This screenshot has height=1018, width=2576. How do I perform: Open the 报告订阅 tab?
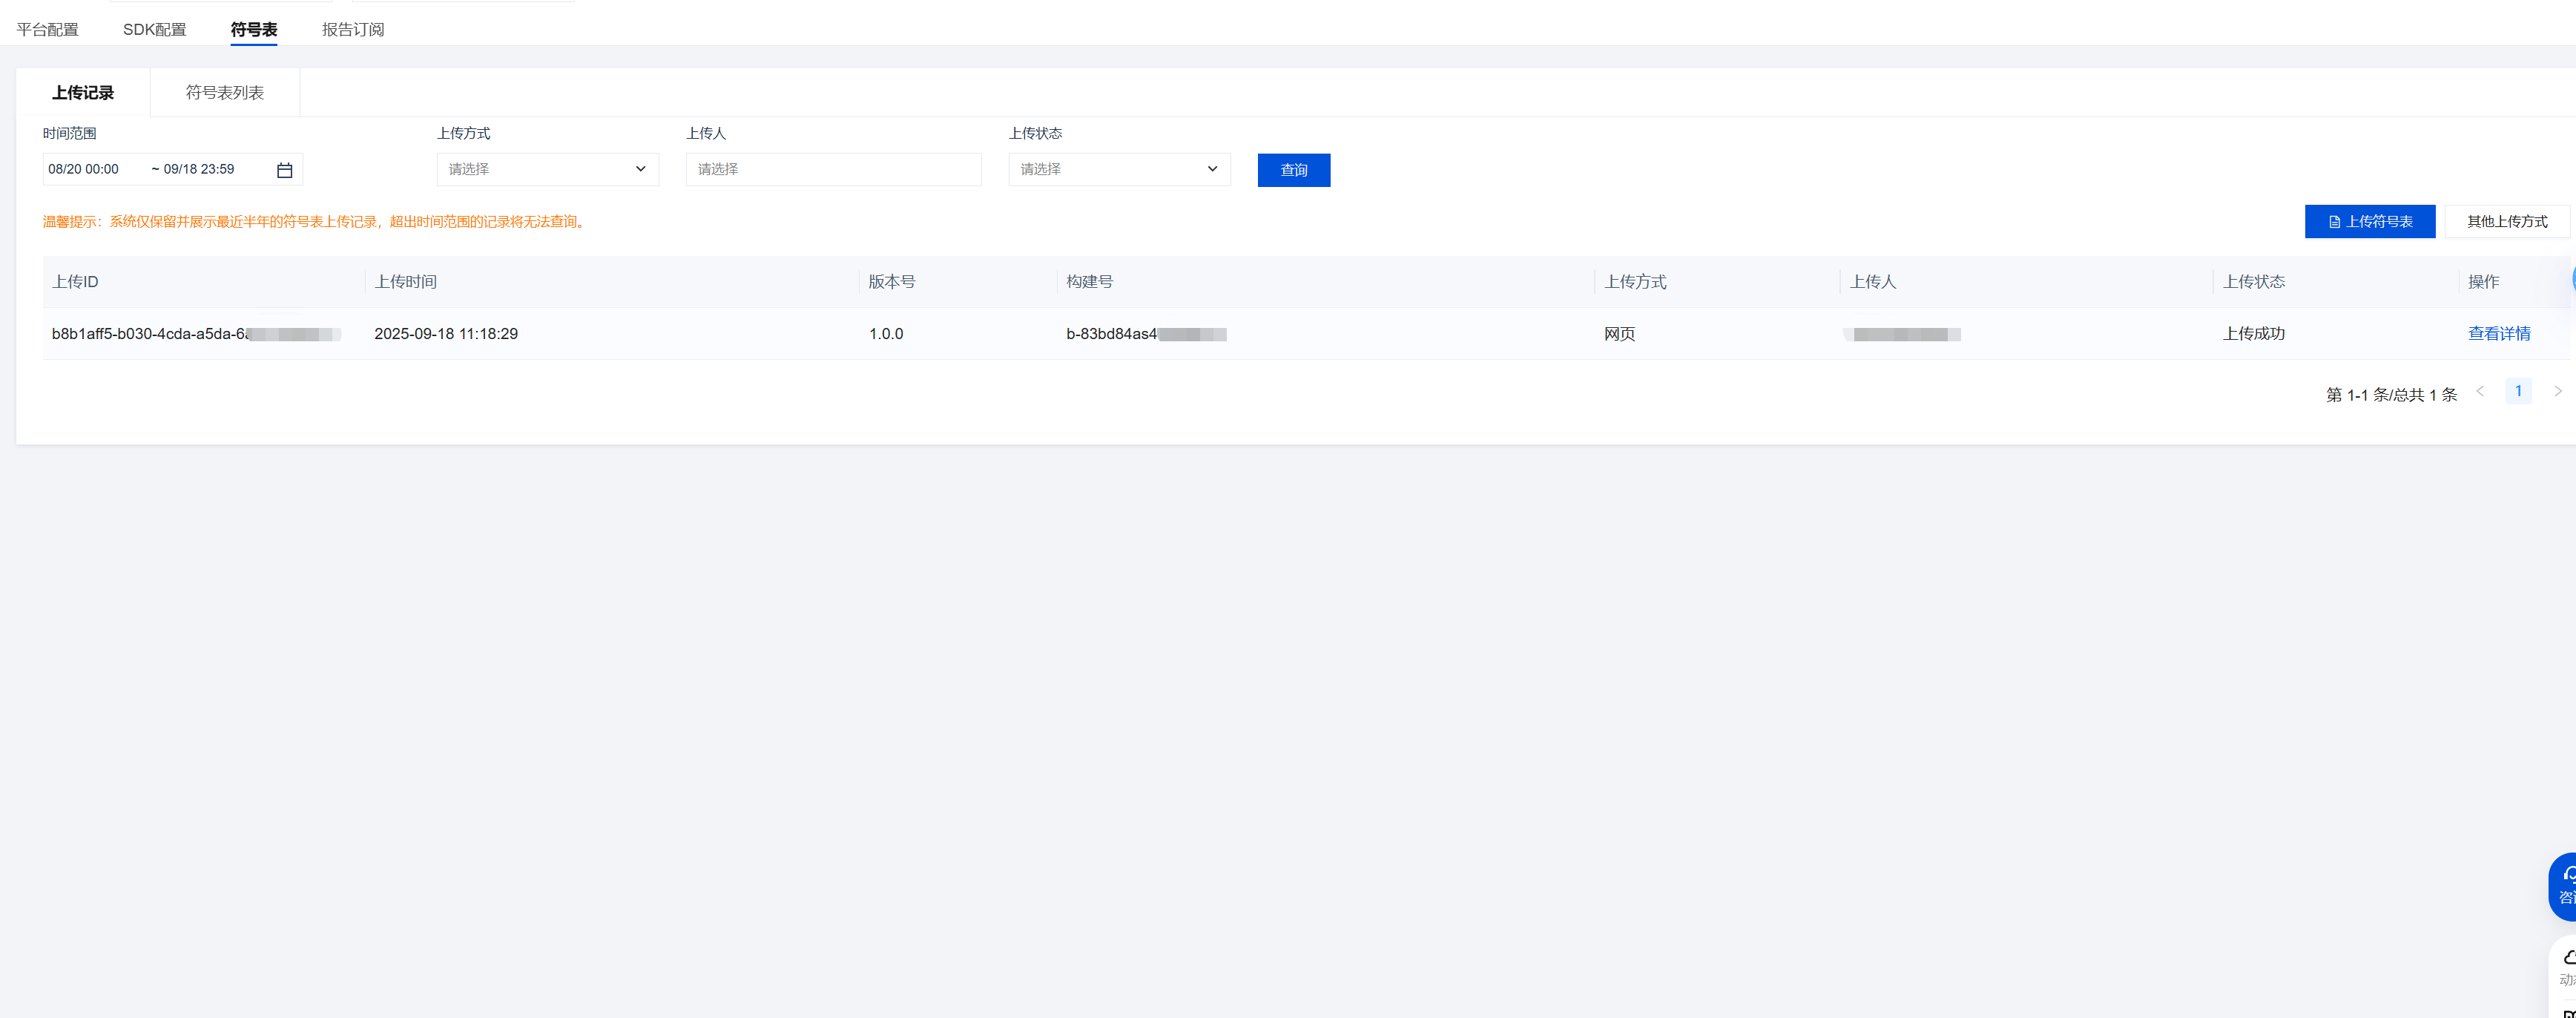[x=352, y=29]
